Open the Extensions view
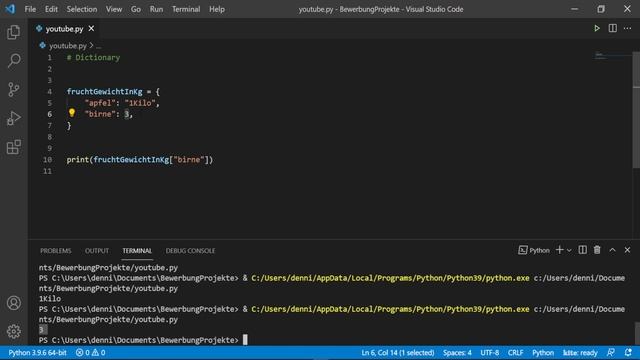 (x=13, y=147)
